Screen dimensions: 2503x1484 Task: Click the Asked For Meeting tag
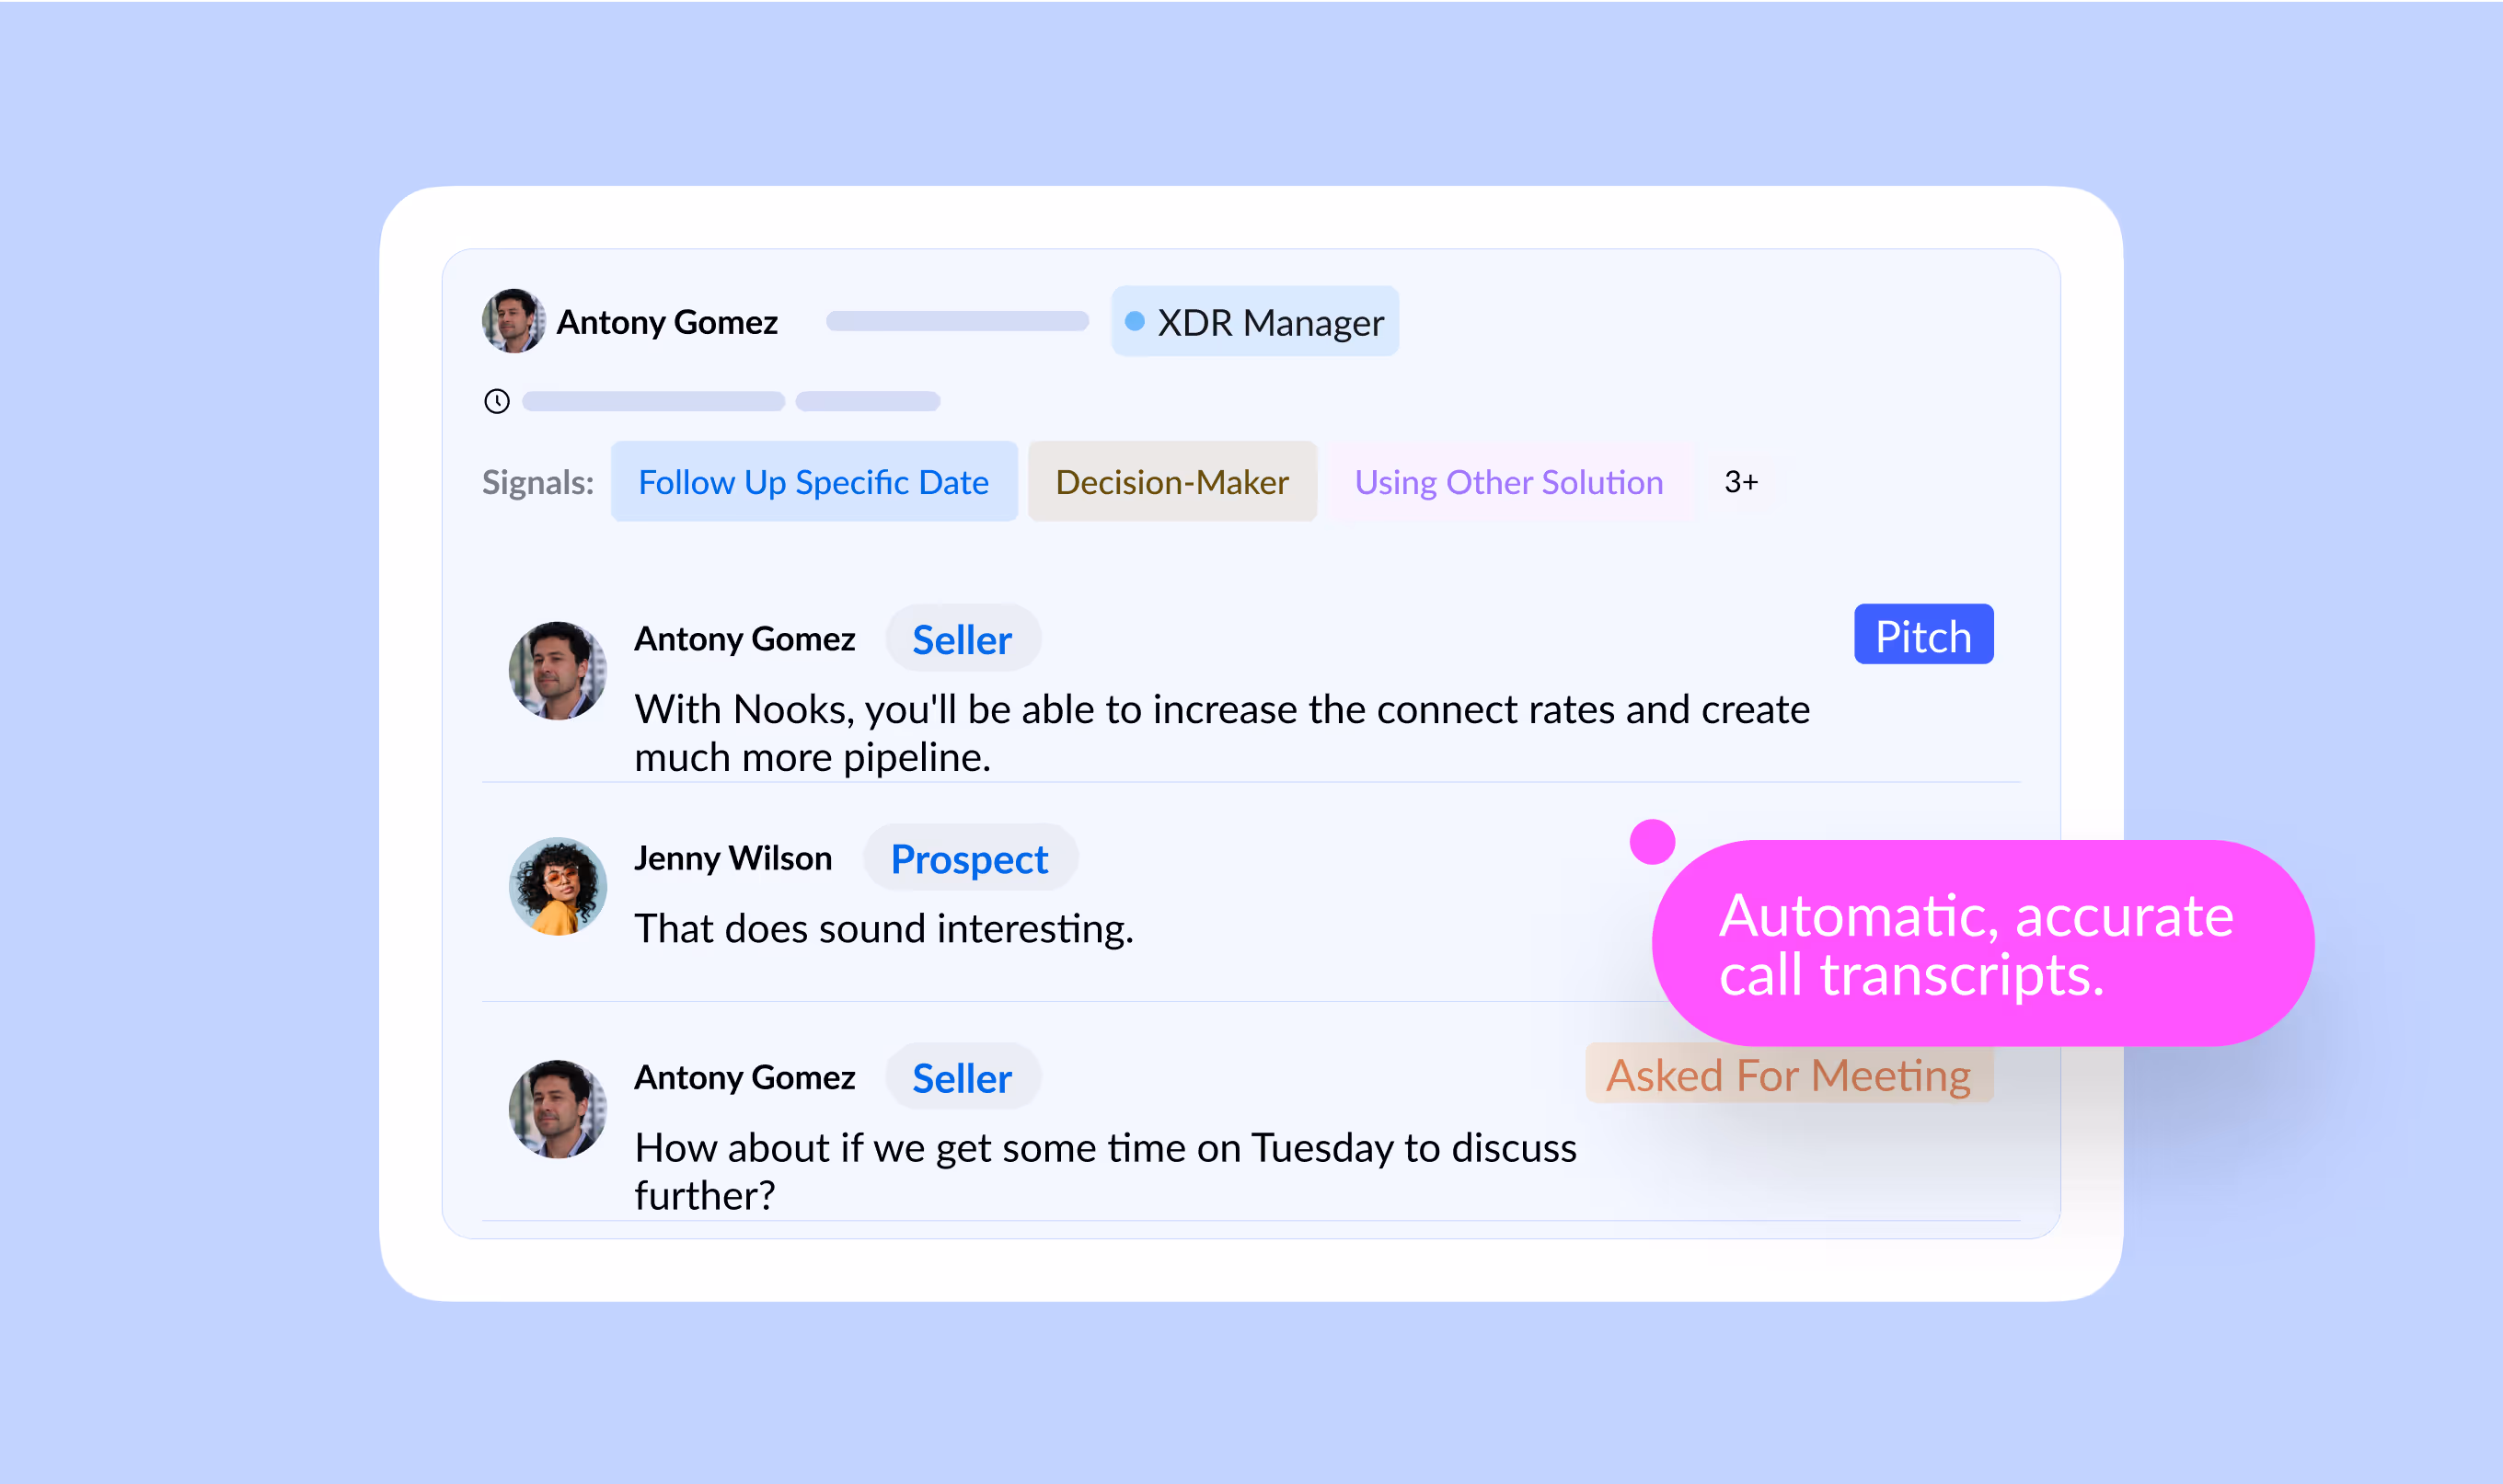tap(1788, 1075)
